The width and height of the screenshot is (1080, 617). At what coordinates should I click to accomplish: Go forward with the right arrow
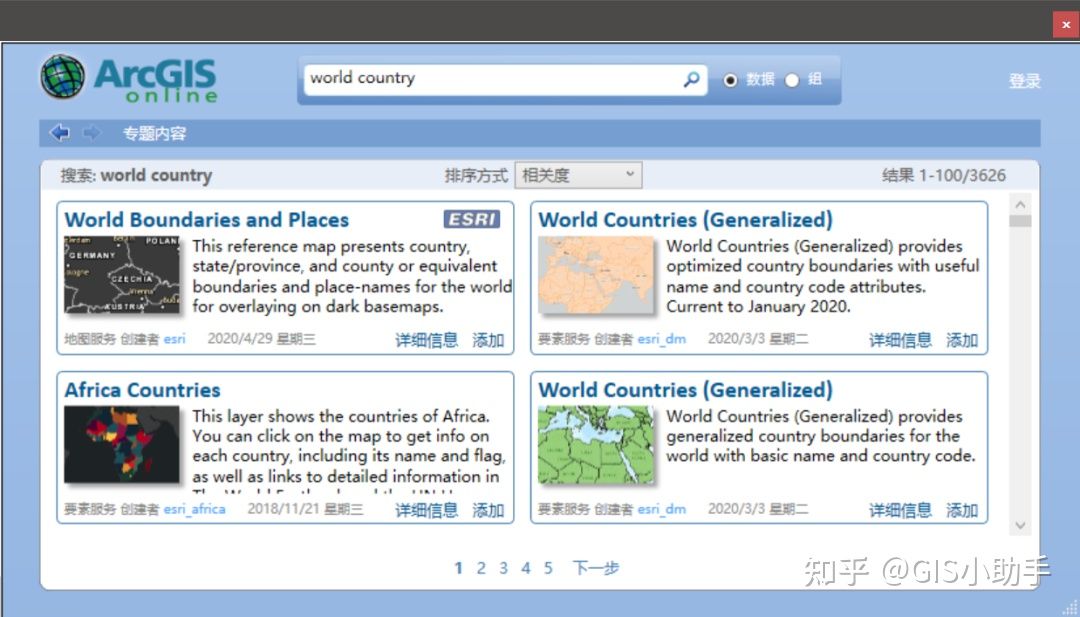(x=91, y=132)
